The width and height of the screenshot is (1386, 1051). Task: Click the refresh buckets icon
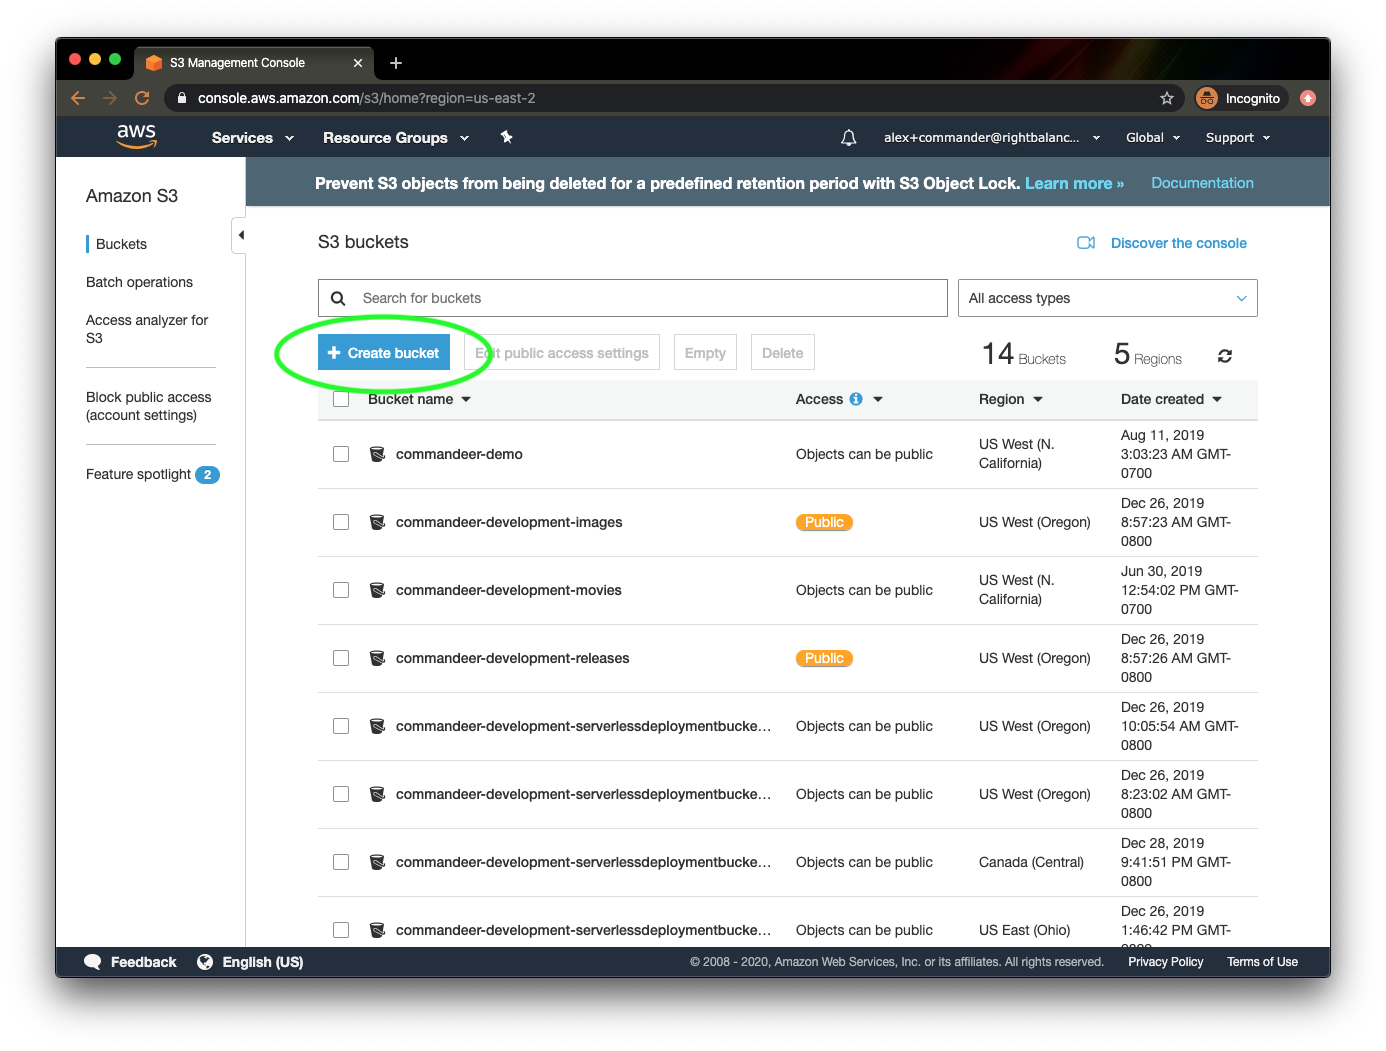tap(1225, 356)
